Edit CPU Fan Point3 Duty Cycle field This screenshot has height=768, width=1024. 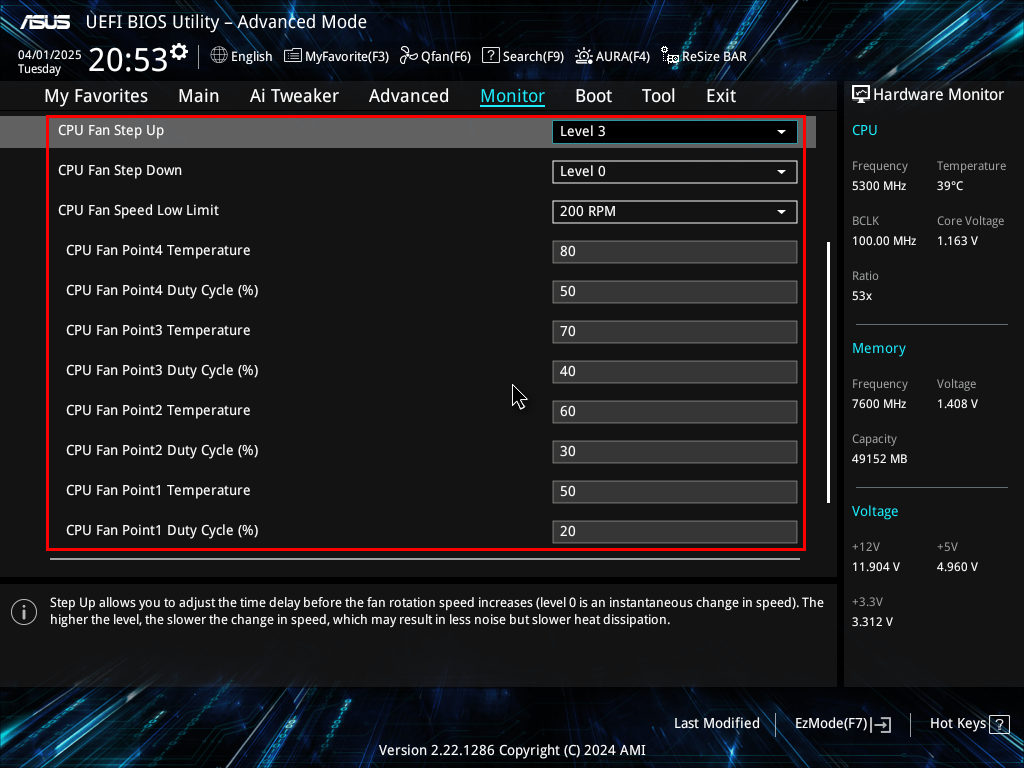click(675, 372)
